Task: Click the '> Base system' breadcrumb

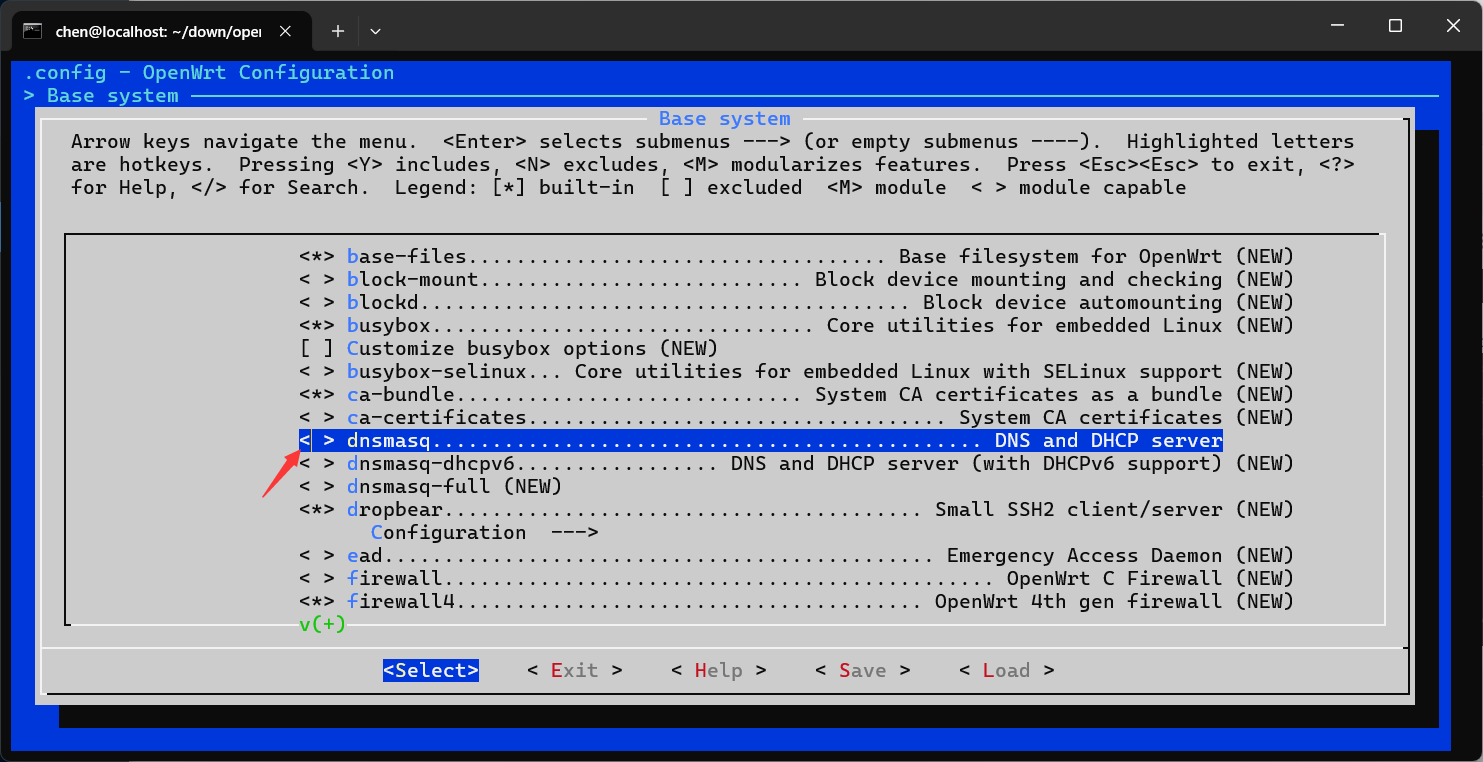Action: [x=101, y=96]
